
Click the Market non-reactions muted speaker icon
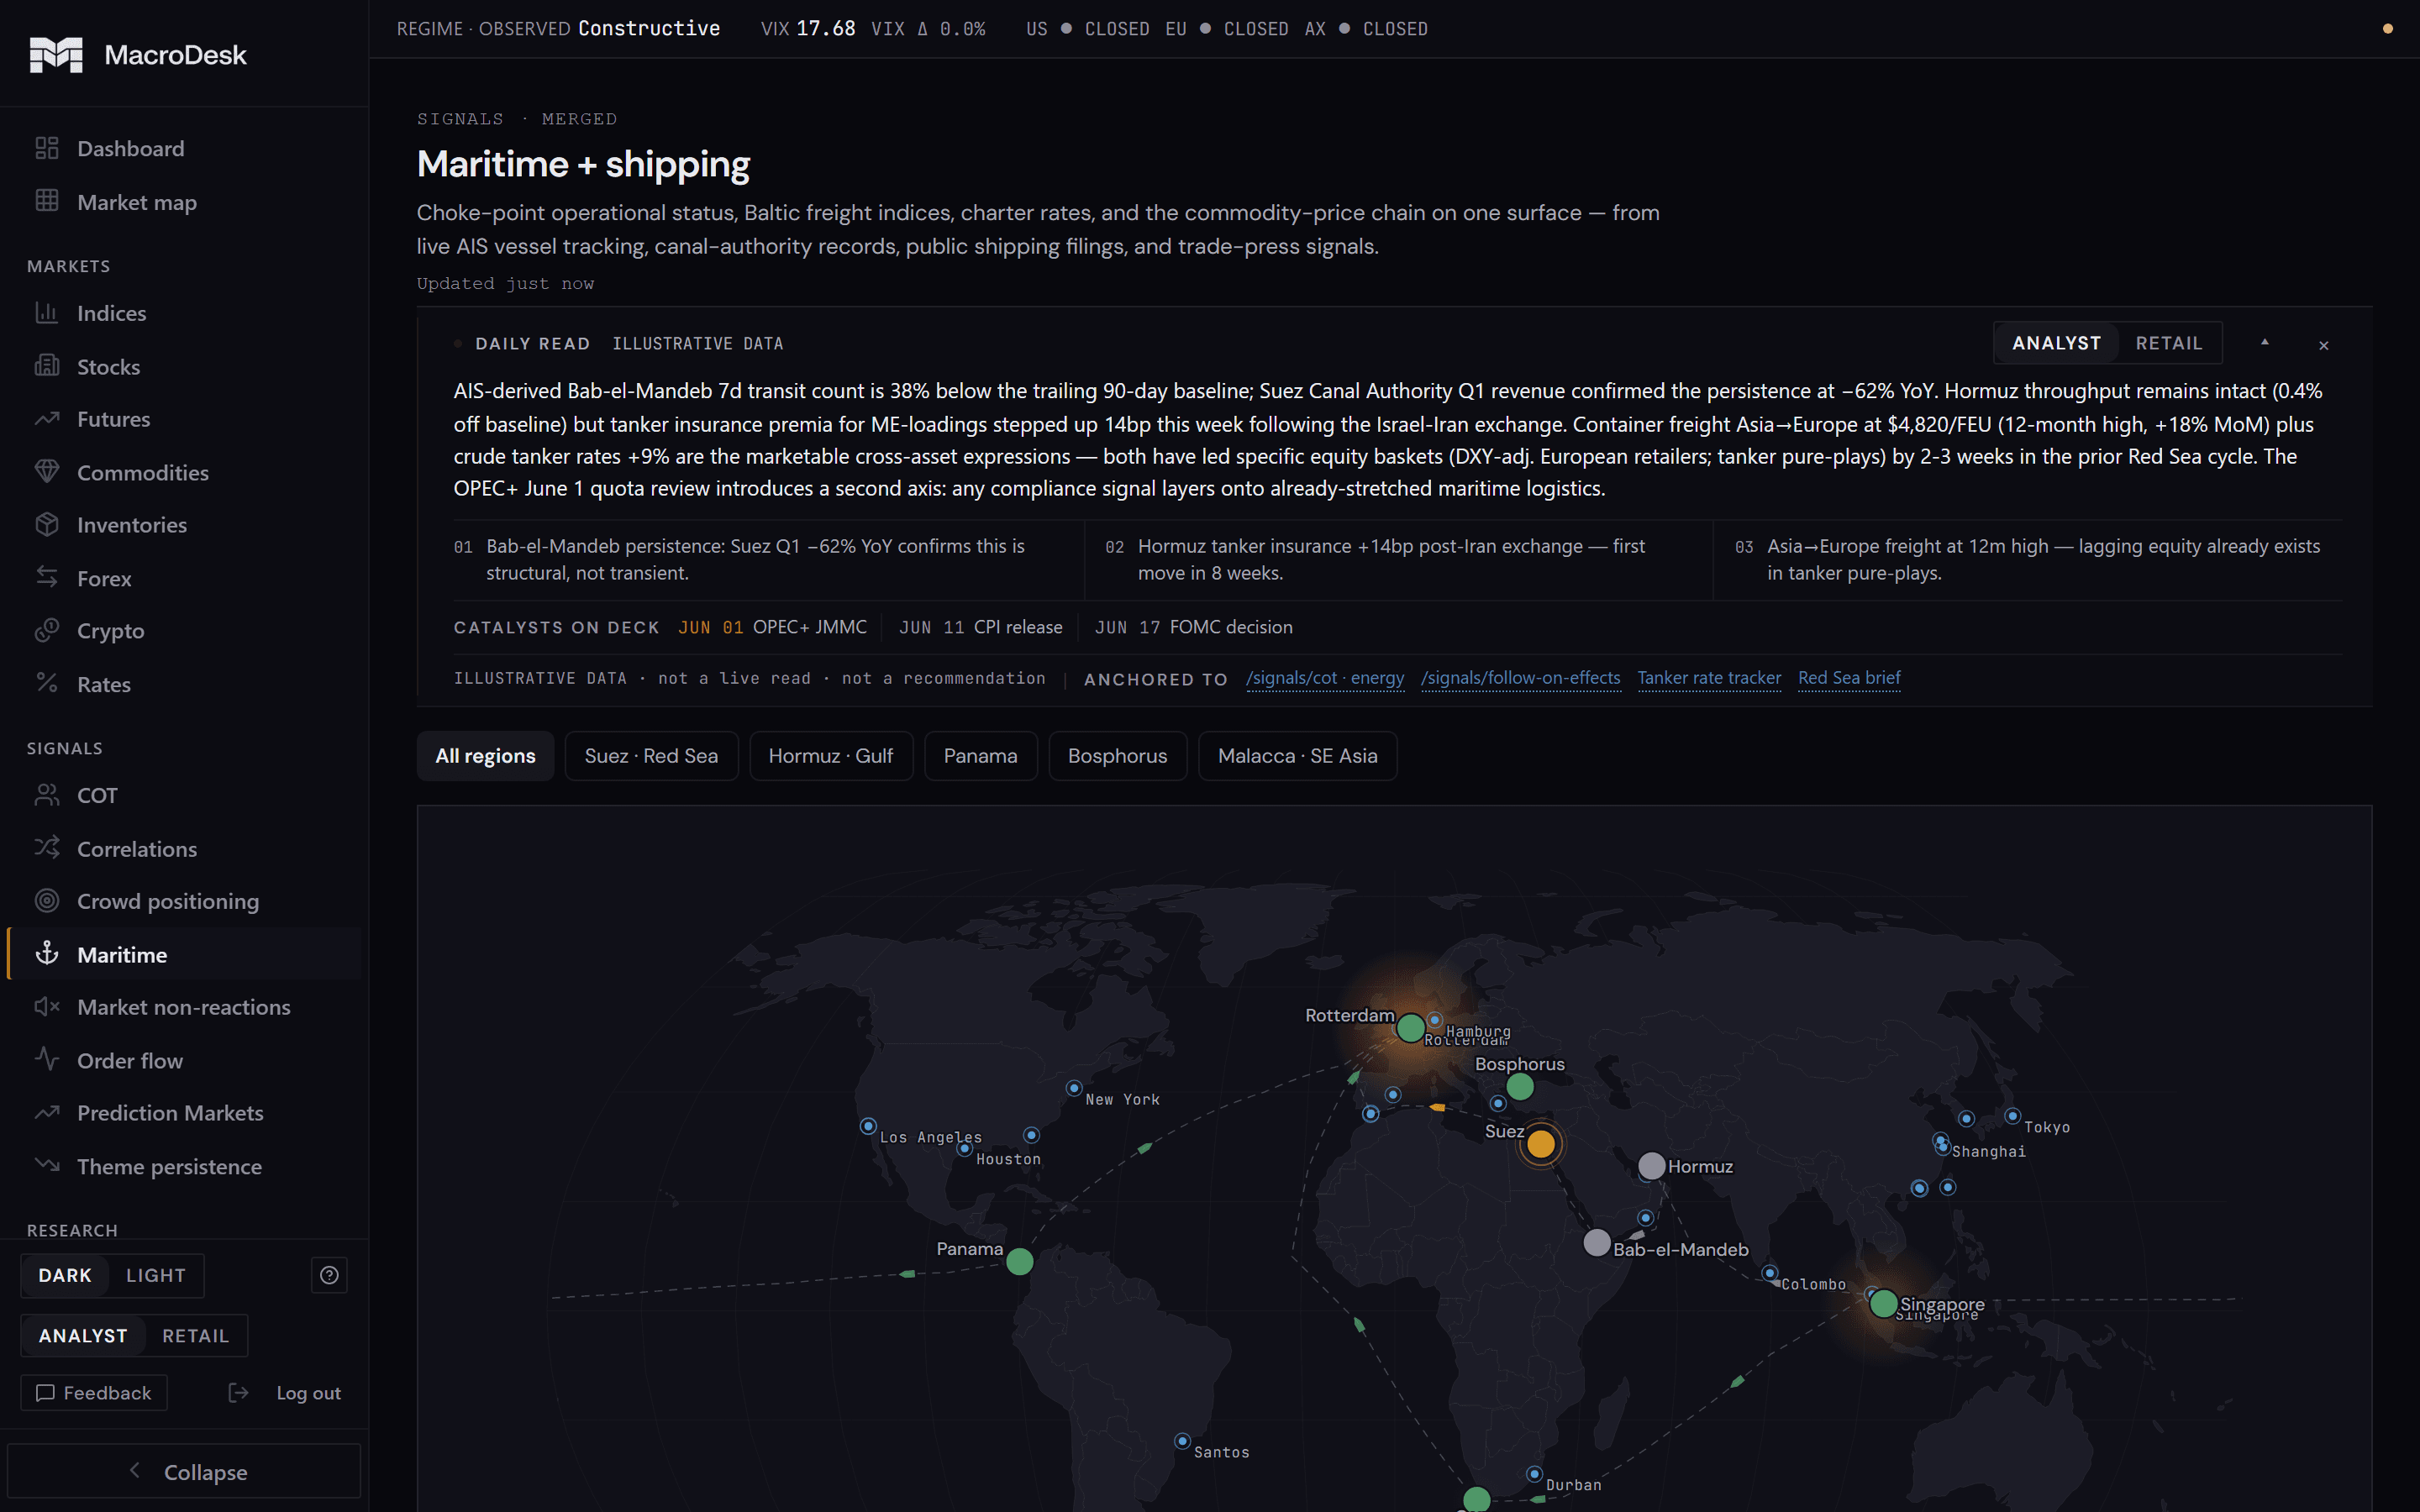[47, 1007]
